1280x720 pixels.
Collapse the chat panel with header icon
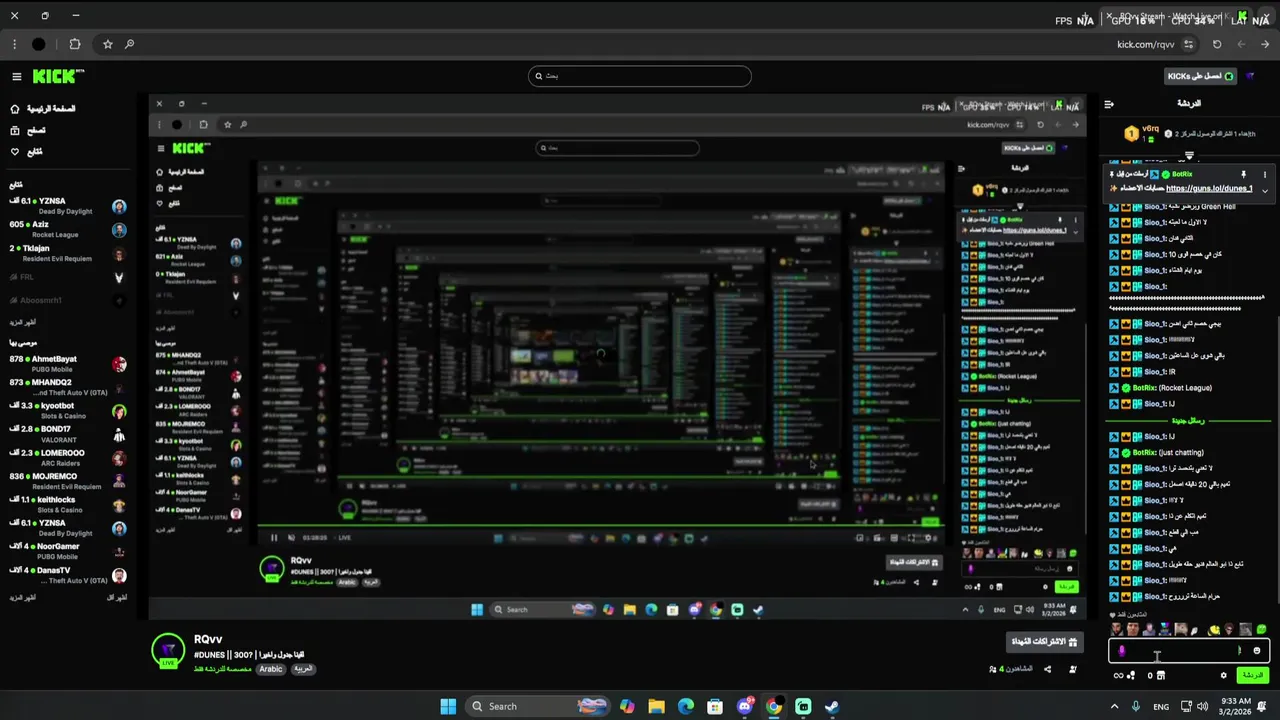pyautogui.click(x=1109, y=104)
